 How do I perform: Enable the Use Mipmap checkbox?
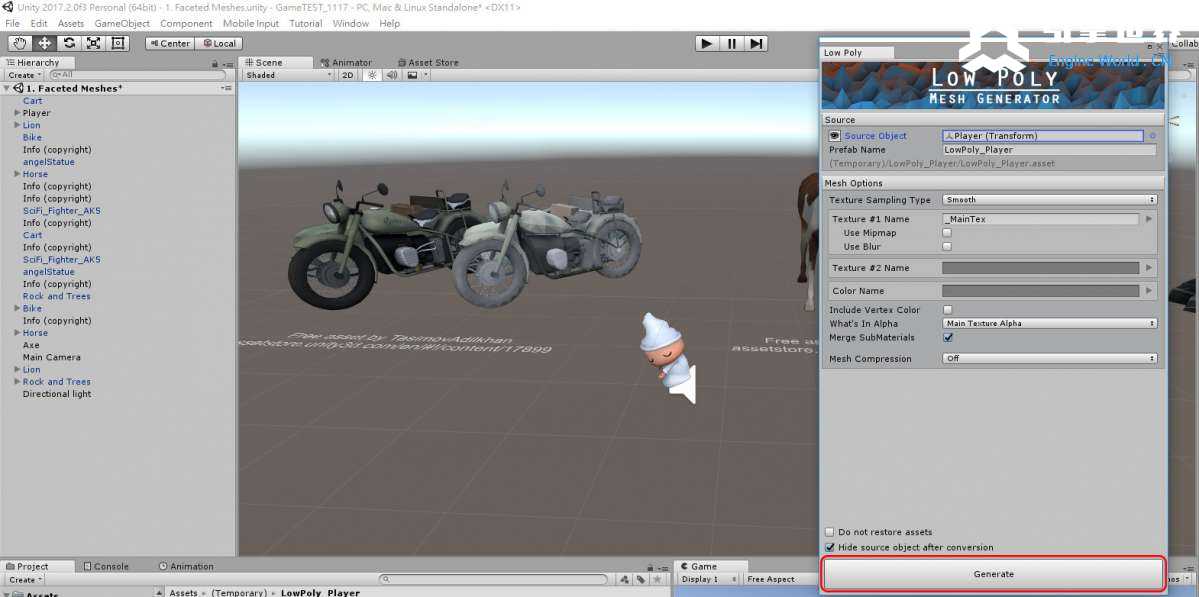pos(947,233)
